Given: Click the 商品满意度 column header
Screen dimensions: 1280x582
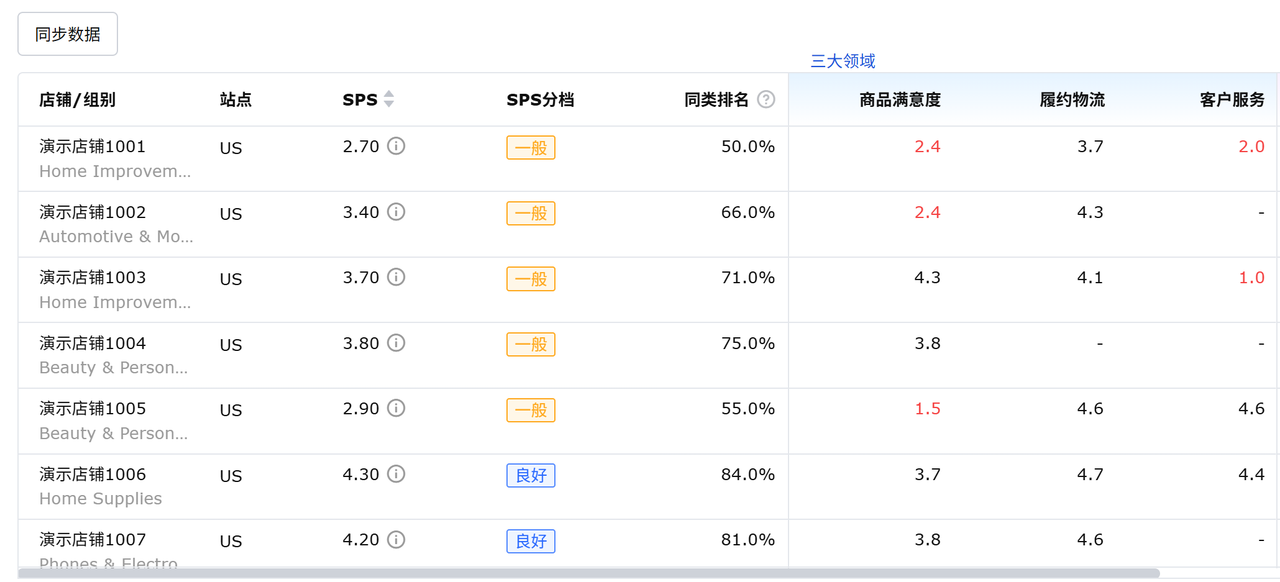Looking at the screenshot, I should [x=900, y=100].
